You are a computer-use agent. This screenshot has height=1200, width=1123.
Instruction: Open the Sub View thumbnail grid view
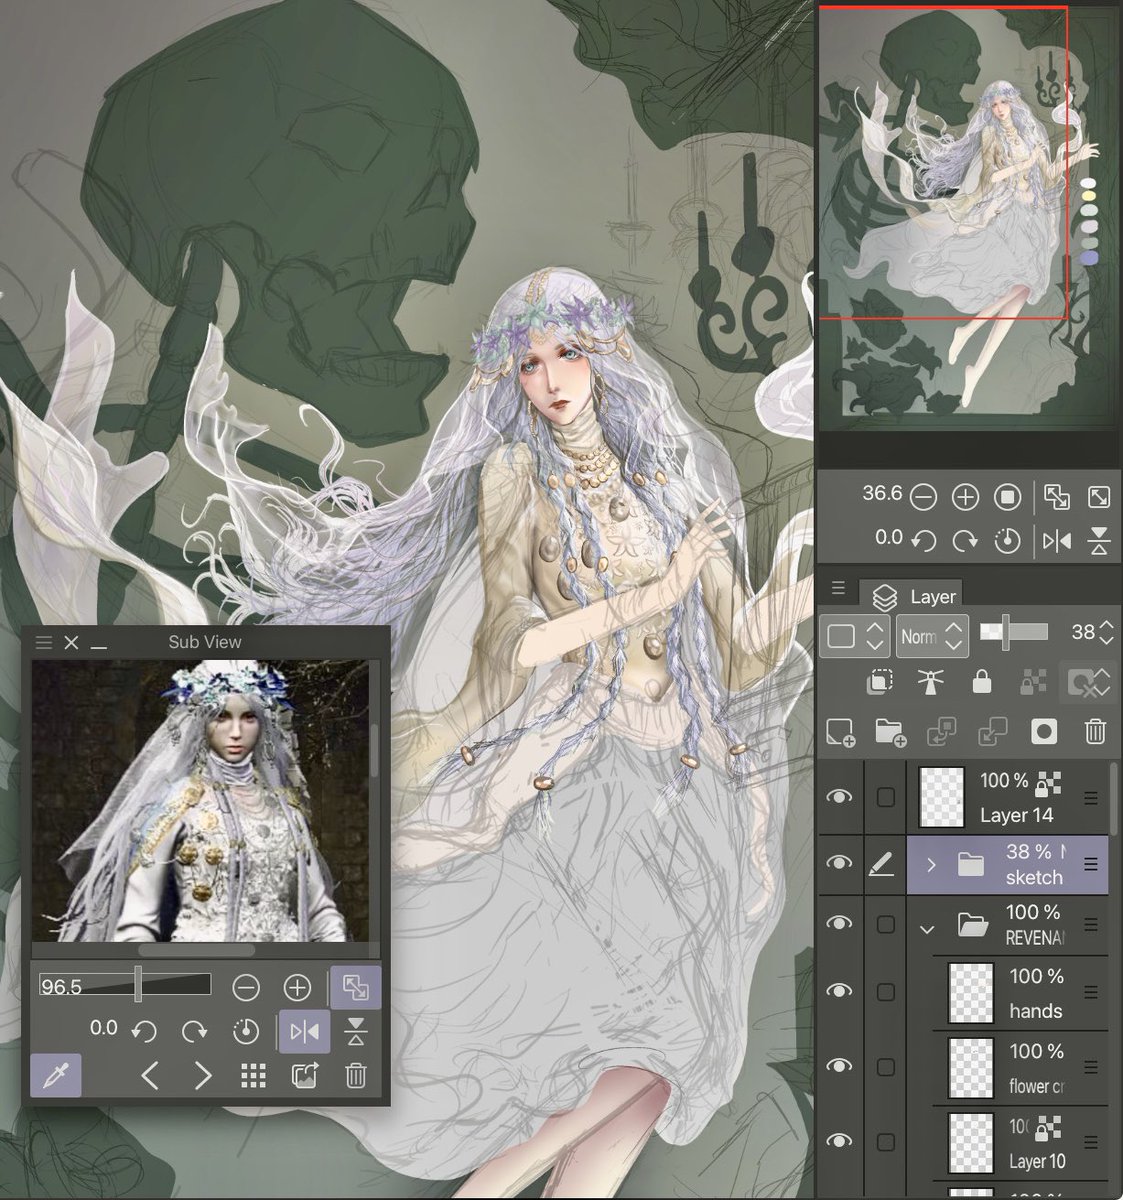(x=253, y=1077)
